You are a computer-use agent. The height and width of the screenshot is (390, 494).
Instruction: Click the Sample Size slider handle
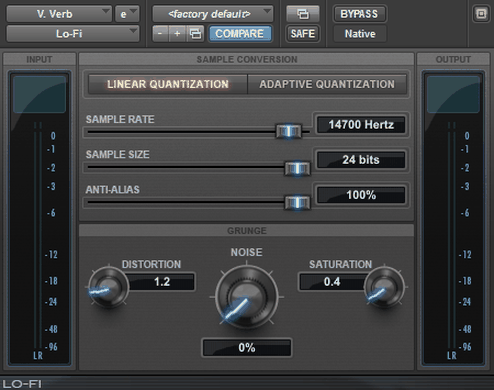pos(297,168)
